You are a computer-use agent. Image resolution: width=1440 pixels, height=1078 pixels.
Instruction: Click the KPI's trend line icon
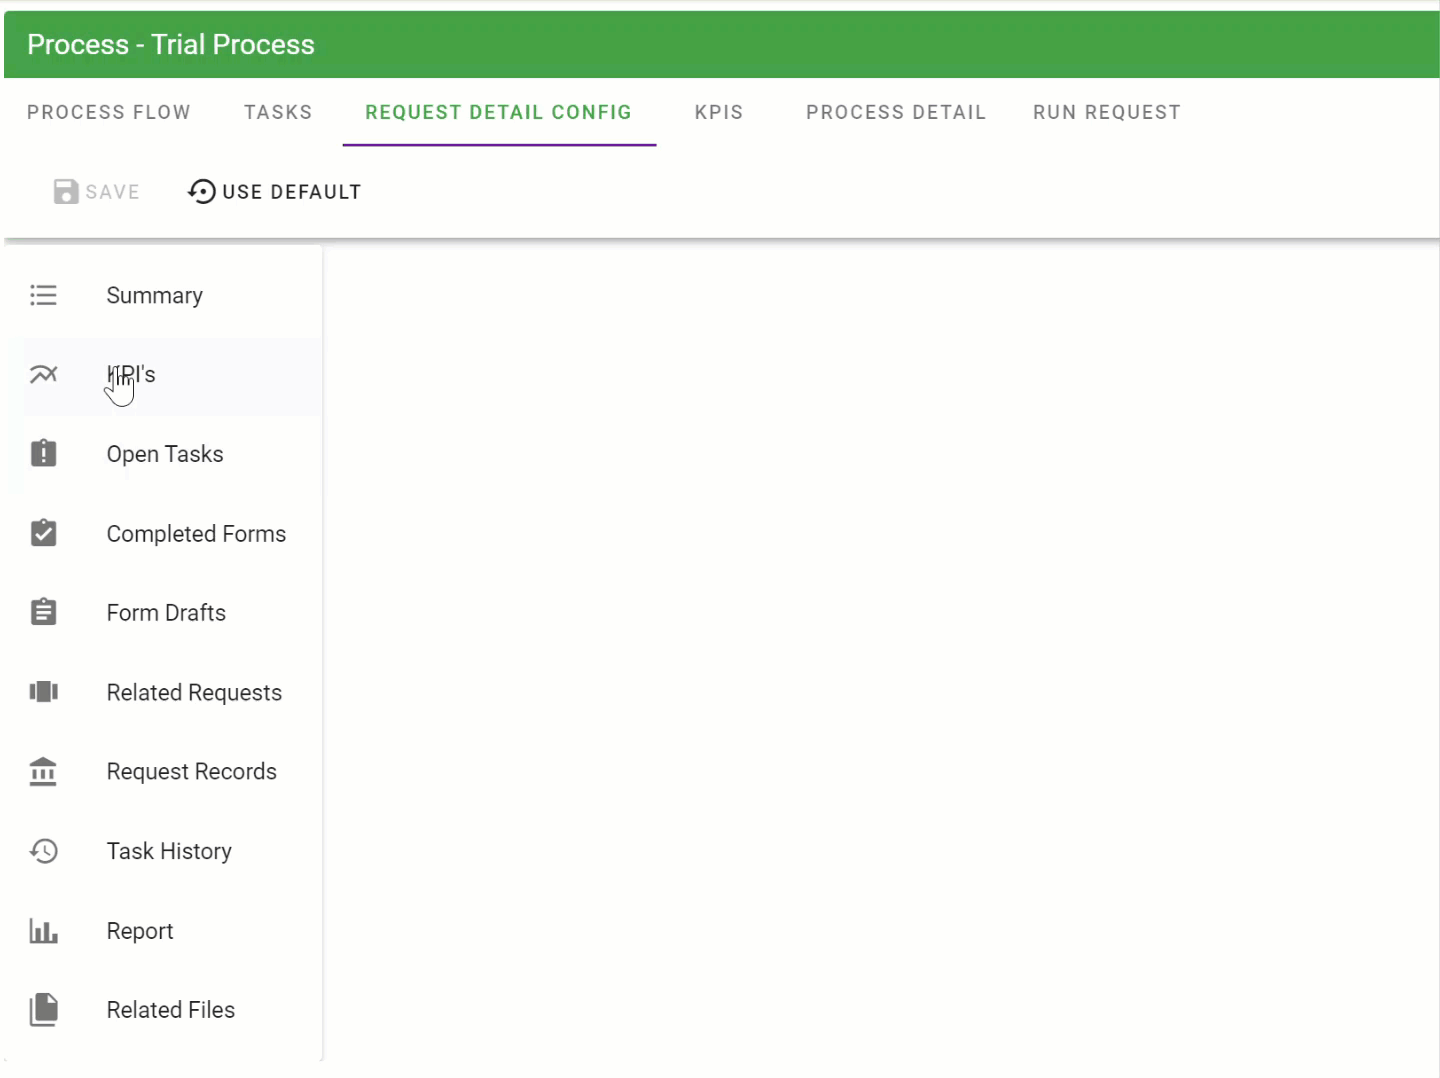pyautogui.click(x=43, y=374)
